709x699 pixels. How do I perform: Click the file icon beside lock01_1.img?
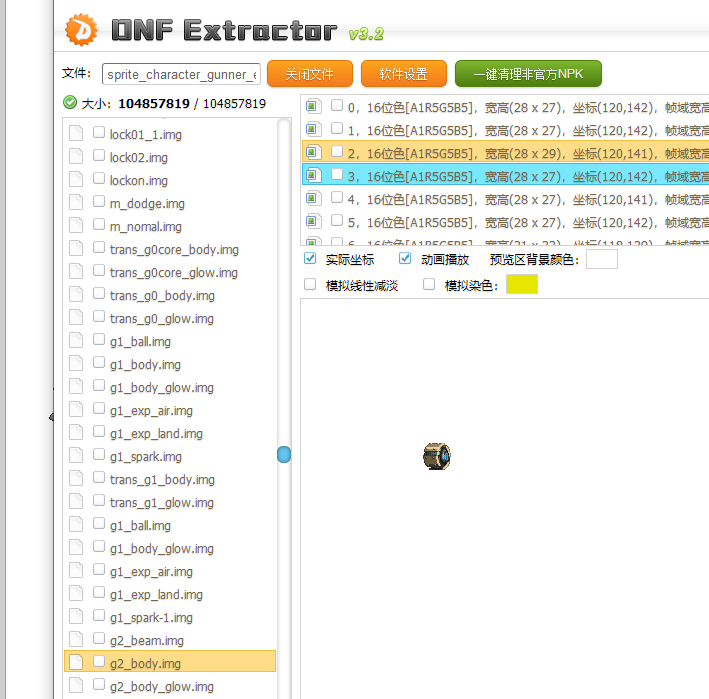point(76,134)
